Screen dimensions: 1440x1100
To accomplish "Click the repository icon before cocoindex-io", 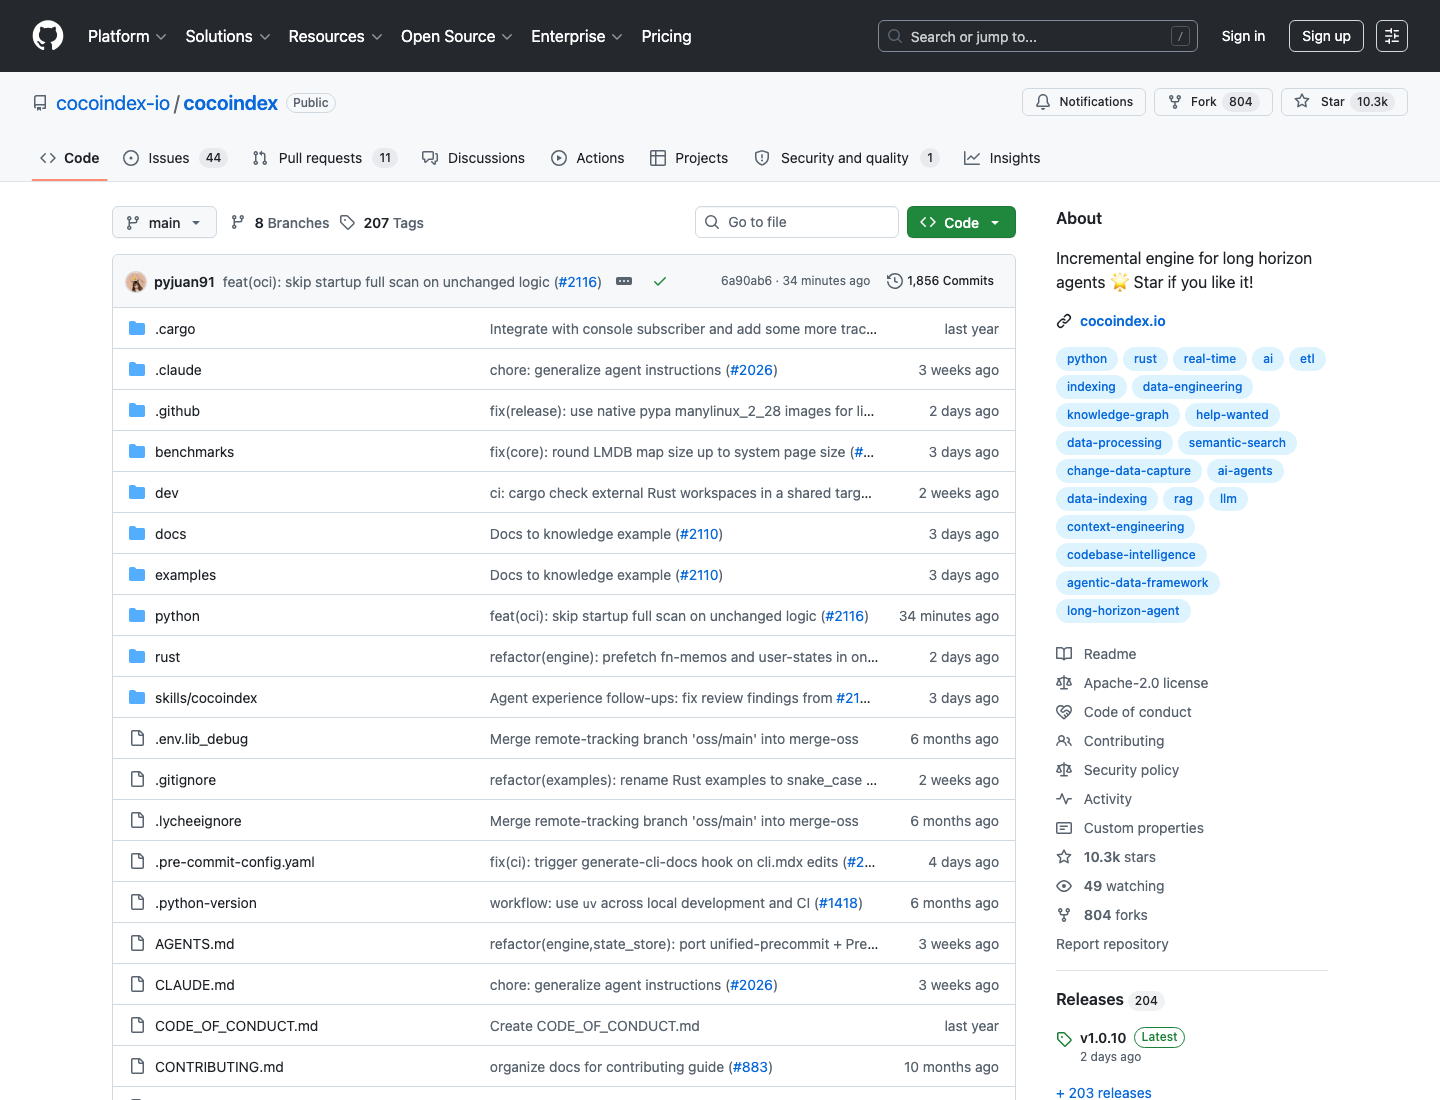I will click(40, 103).
